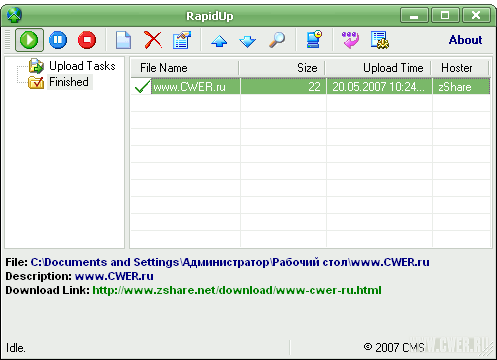
Task: Minimize the RapidUp window
Action: 414,15
